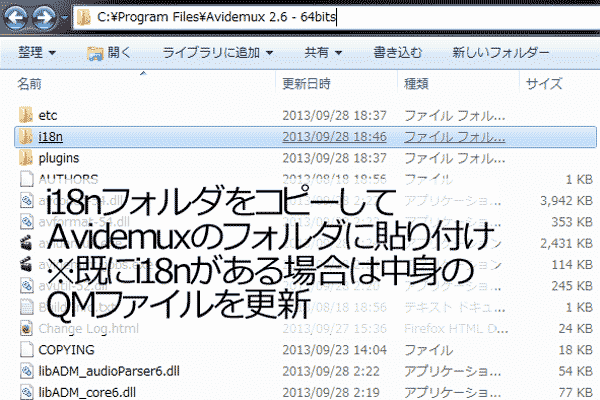Sort by the サイズ column header
The height and width of the screenshot is (400, 600).
pos(544,83)
